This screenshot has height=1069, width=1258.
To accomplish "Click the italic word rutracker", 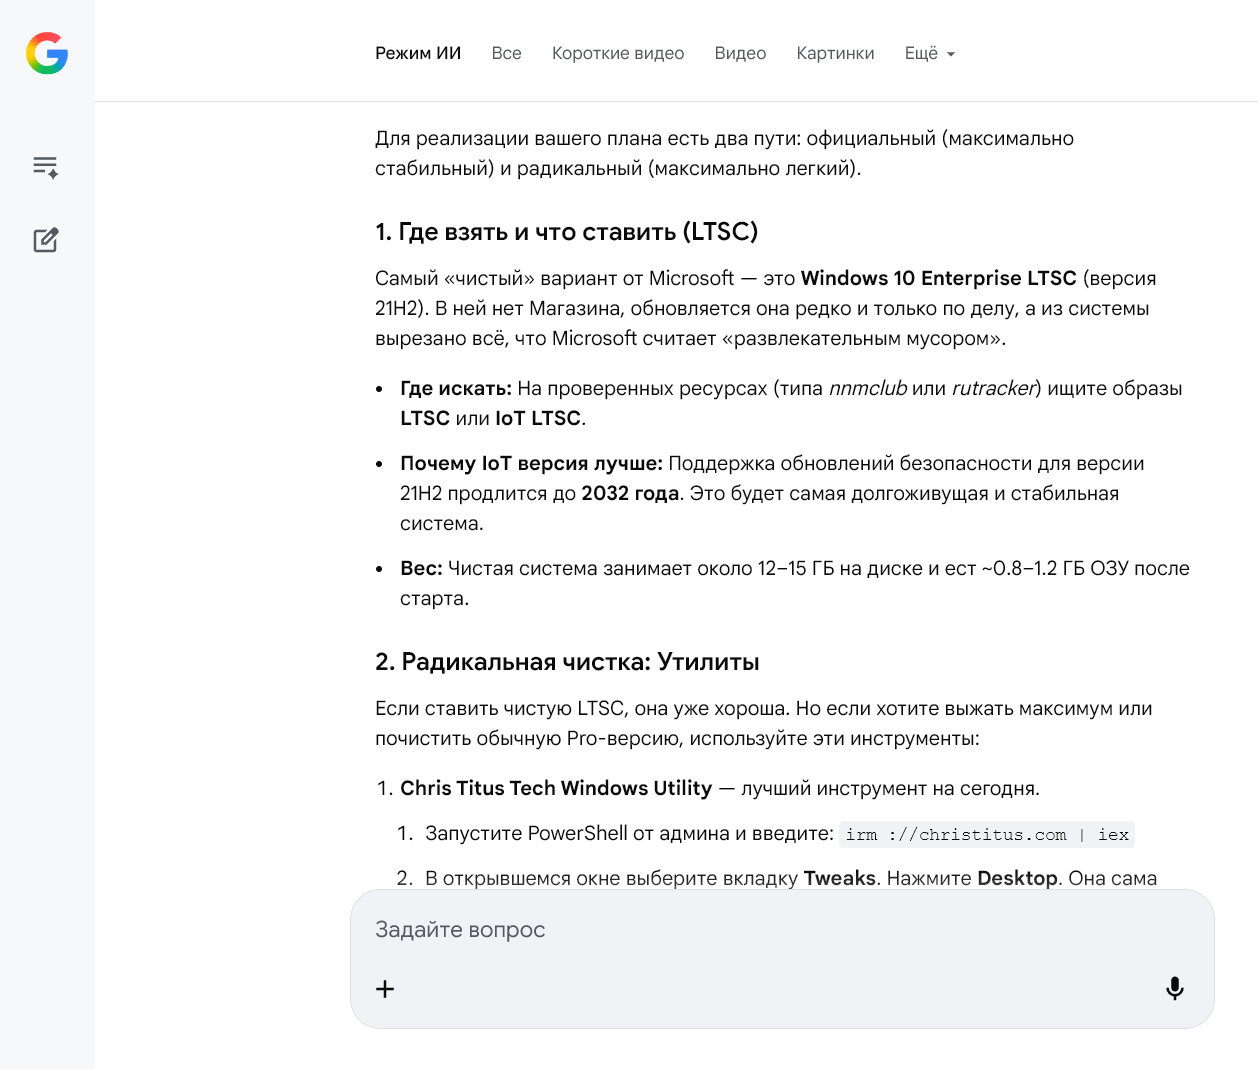I will click(994, 388).
